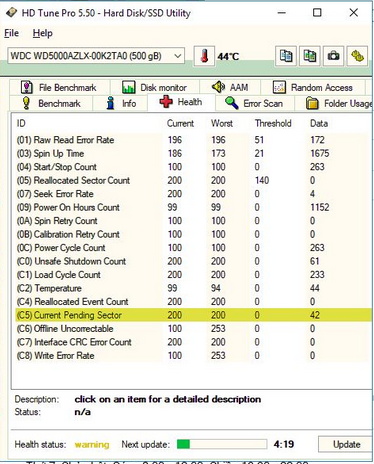Click the warning health status text
Screen dimensions: 374x464
click(92, 445)
